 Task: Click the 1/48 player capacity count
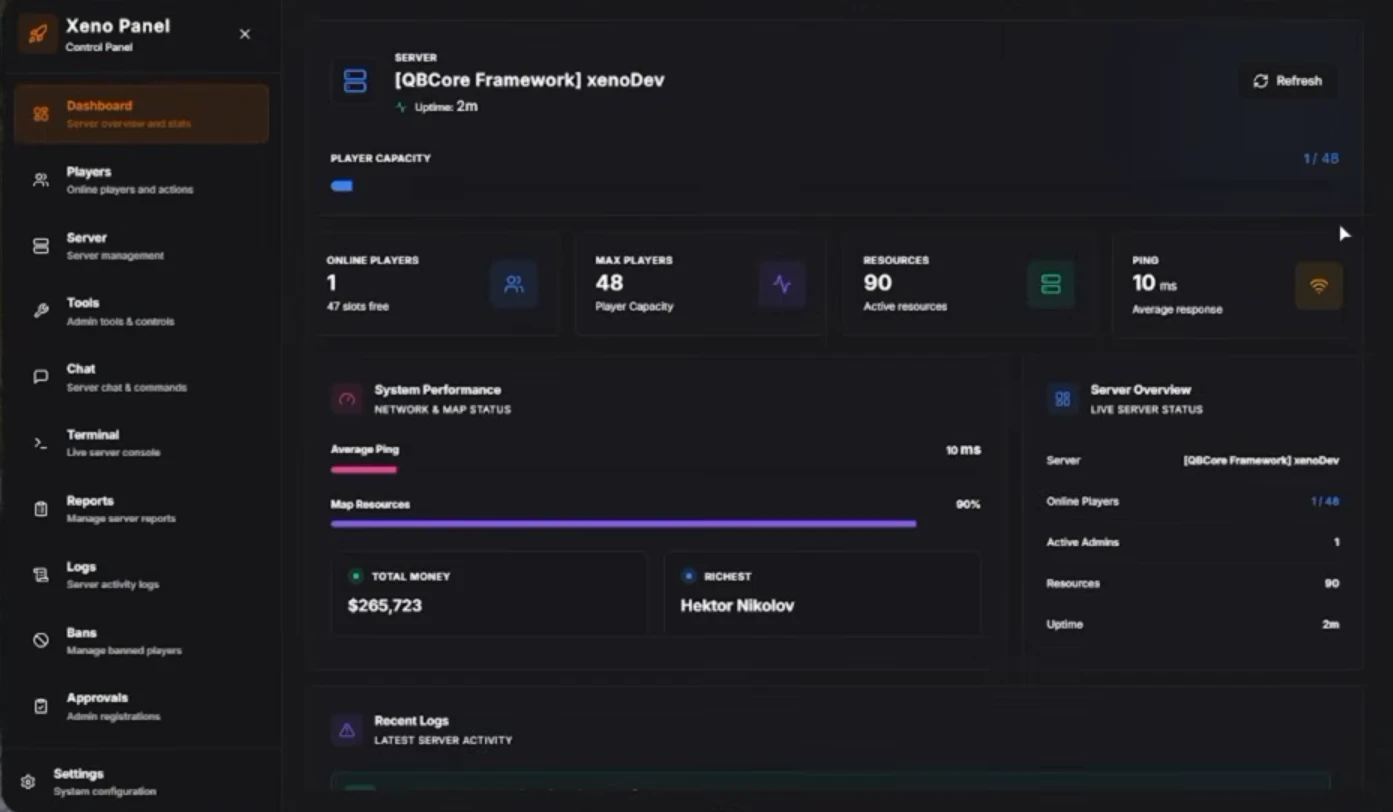[x=1321, y=158]
